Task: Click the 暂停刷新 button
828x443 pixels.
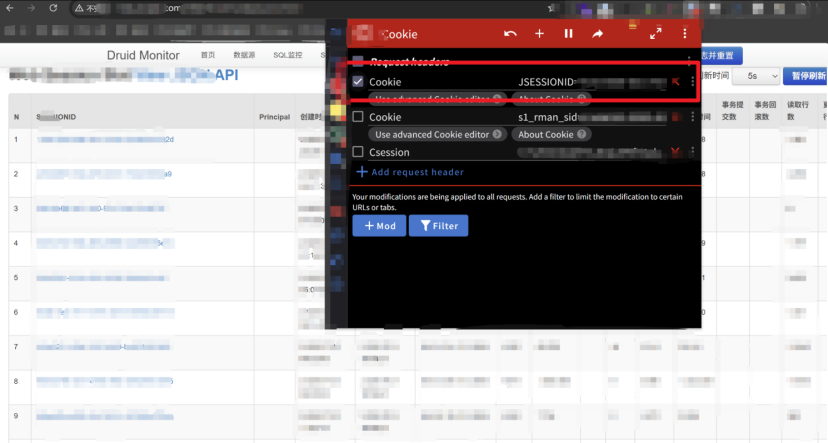Action: pyautogui.click(x=805, y=77)
